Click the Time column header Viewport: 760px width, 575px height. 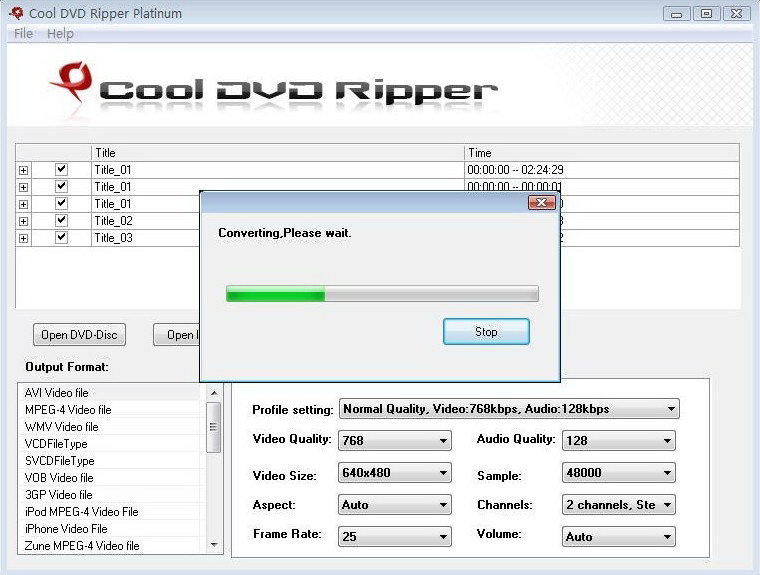click(x=602, y=153)
